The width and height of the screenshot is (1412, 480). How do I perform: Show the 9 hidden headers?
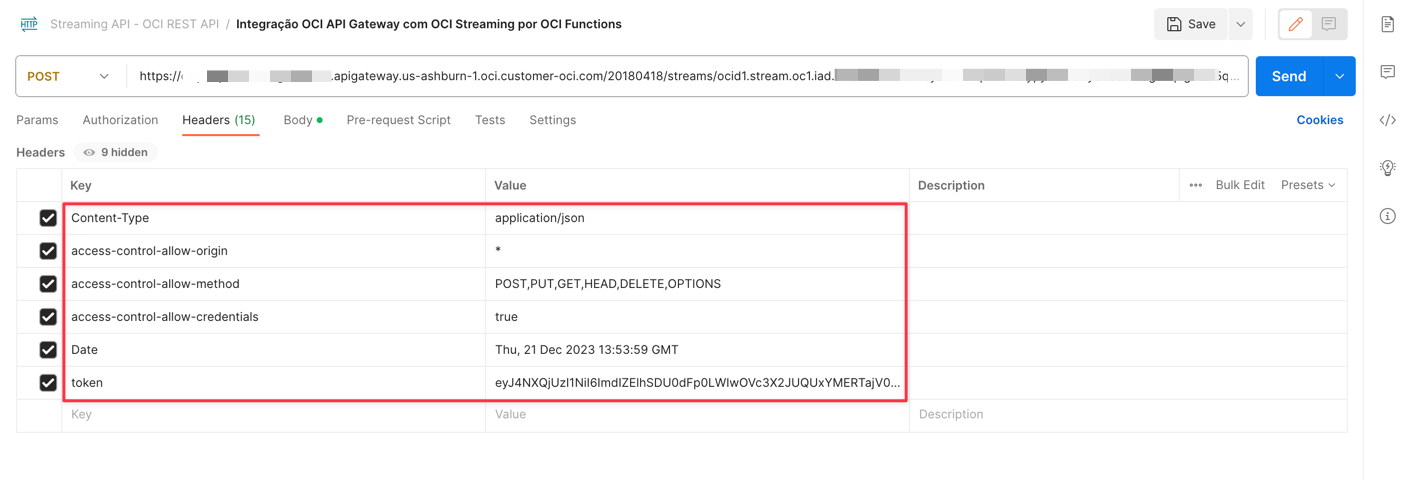click(116, 152)
